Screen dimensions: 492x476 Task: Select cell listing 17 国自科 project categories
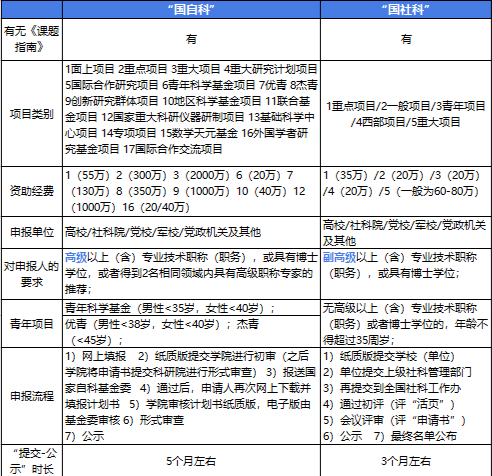(191, 114)
